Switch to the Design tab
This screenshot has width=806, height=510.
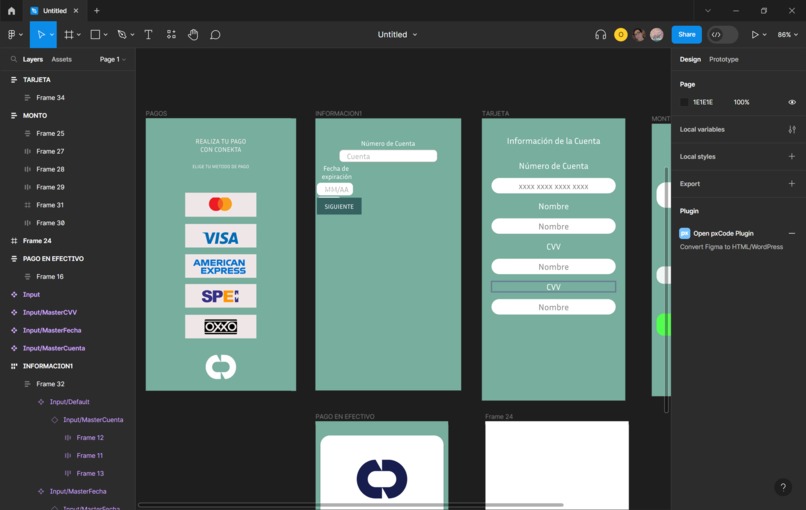click(690, 59)
